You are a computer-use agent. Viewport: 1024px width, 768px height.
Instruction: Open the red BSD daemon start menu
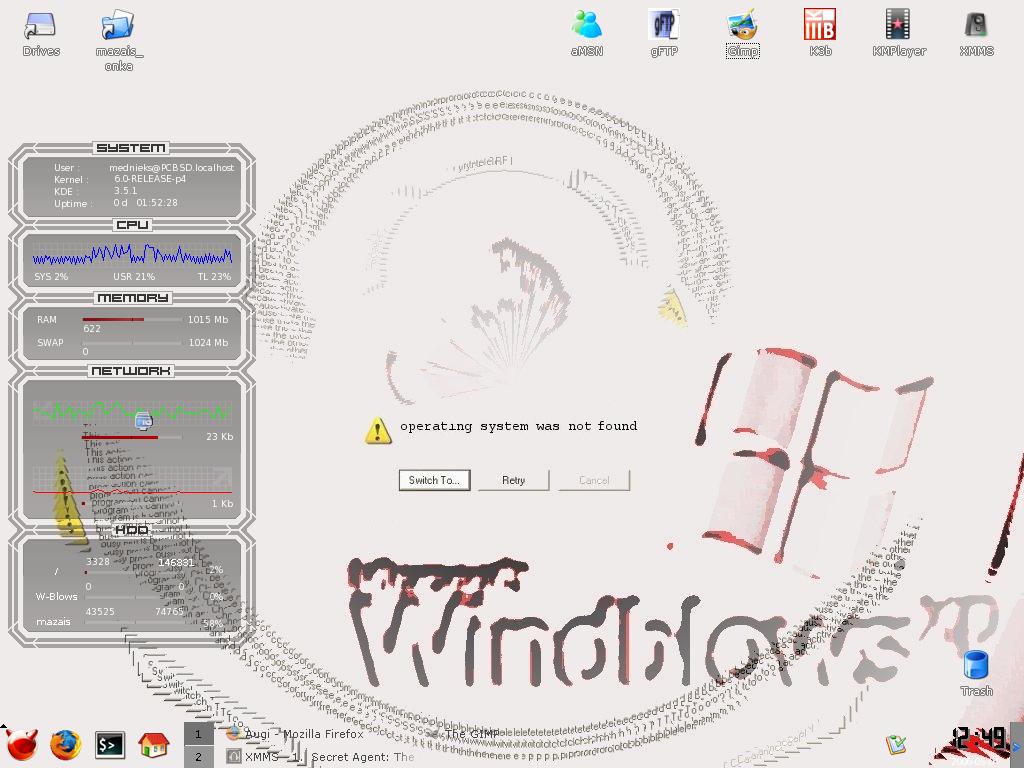coord(22,744)
